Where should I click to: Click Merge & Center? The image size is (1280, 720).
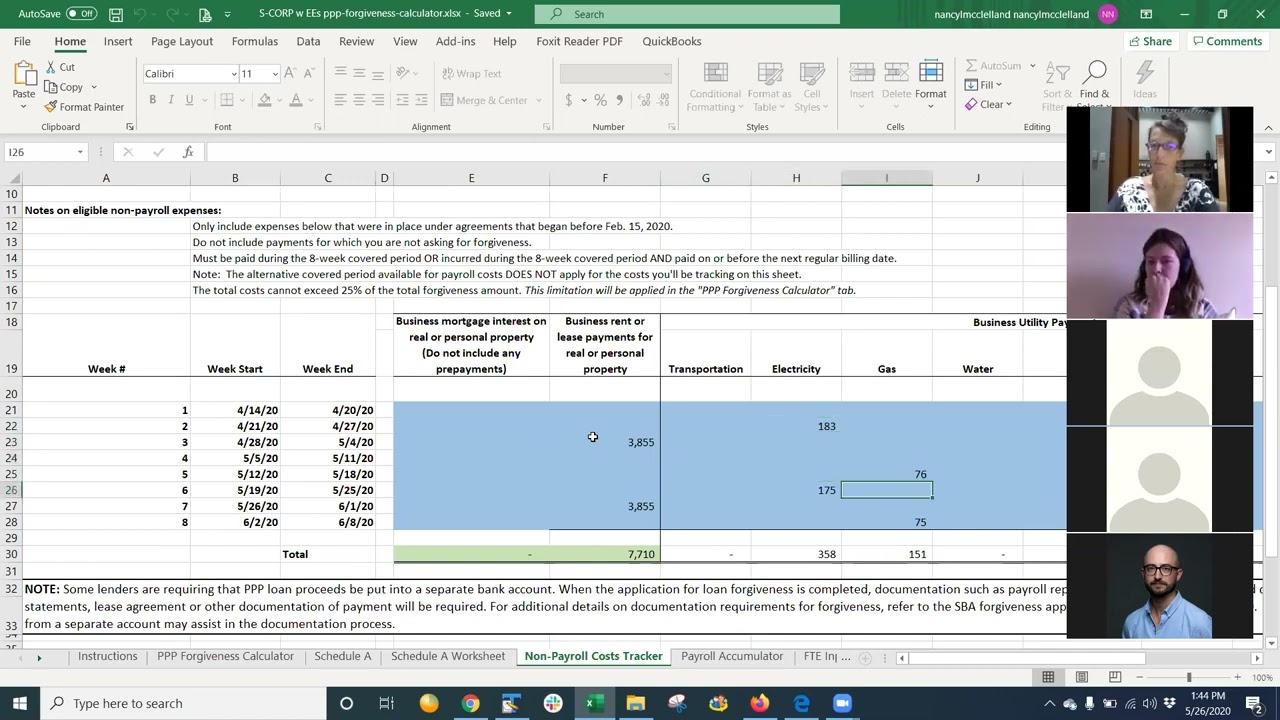[483, 100]
